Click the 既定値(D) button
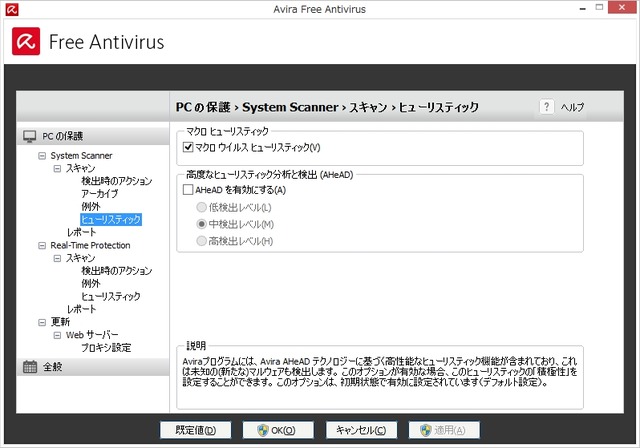 (x=196, y=430)
